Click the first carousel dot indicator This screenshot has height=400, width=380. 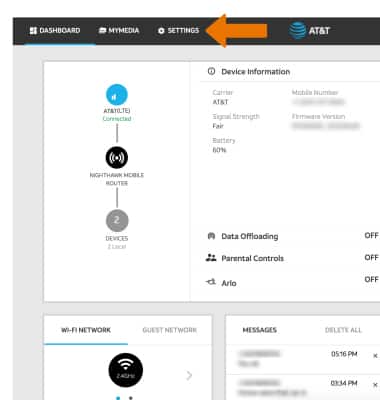118,398
